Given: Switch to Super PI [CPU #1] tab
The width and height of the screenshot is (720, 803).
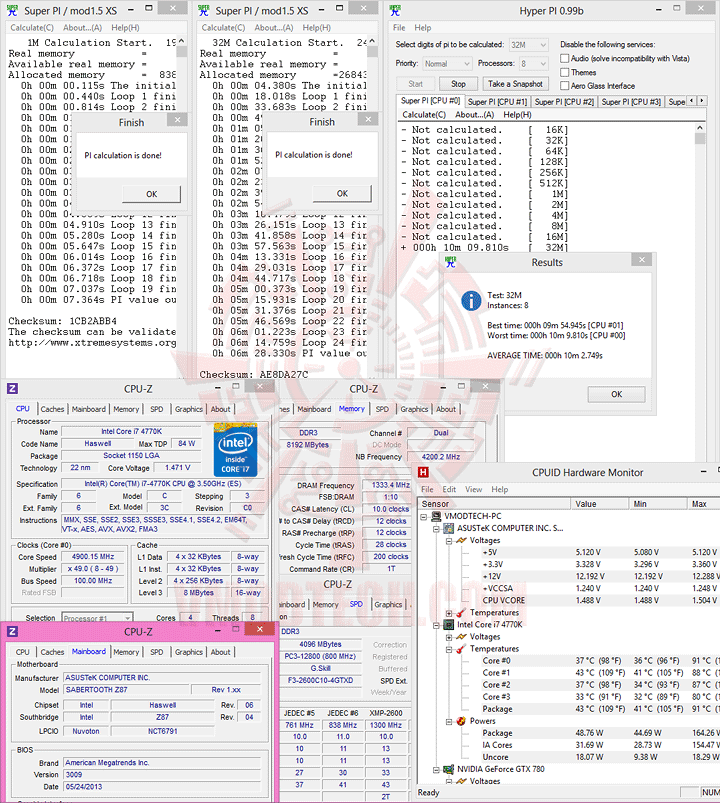Looking at the screenshot, I should 497,102.
